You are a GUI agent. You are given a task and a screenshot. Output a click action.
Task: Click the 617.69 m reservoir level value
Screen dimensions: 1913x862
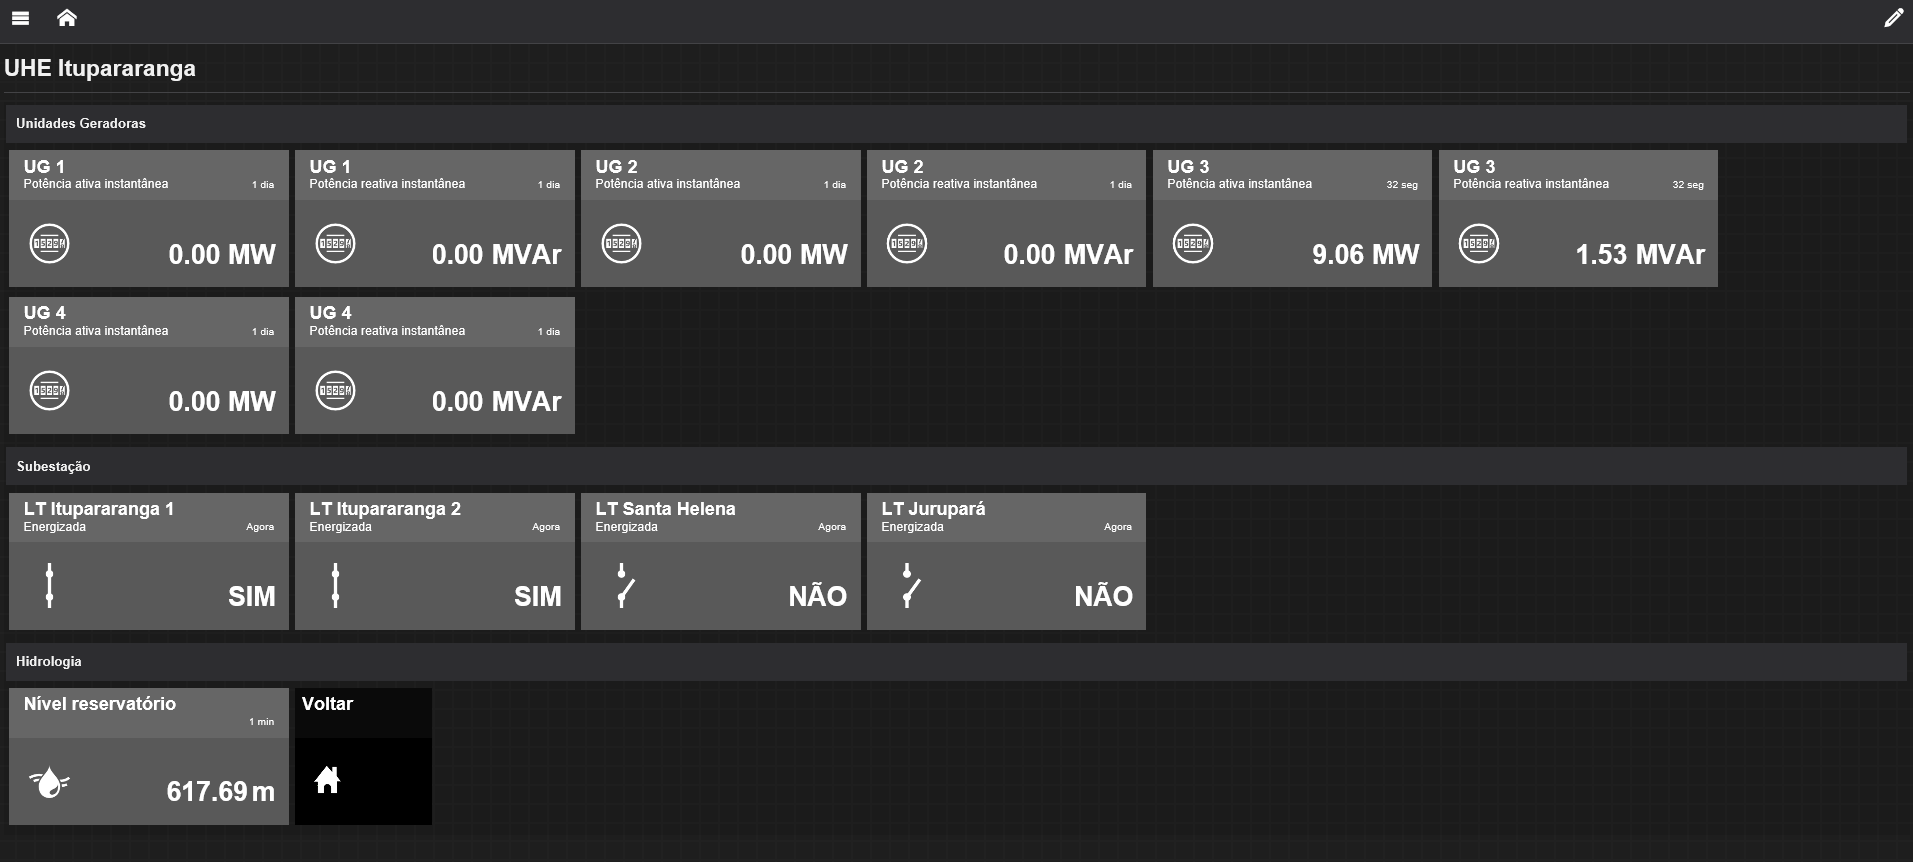point(220,792)
